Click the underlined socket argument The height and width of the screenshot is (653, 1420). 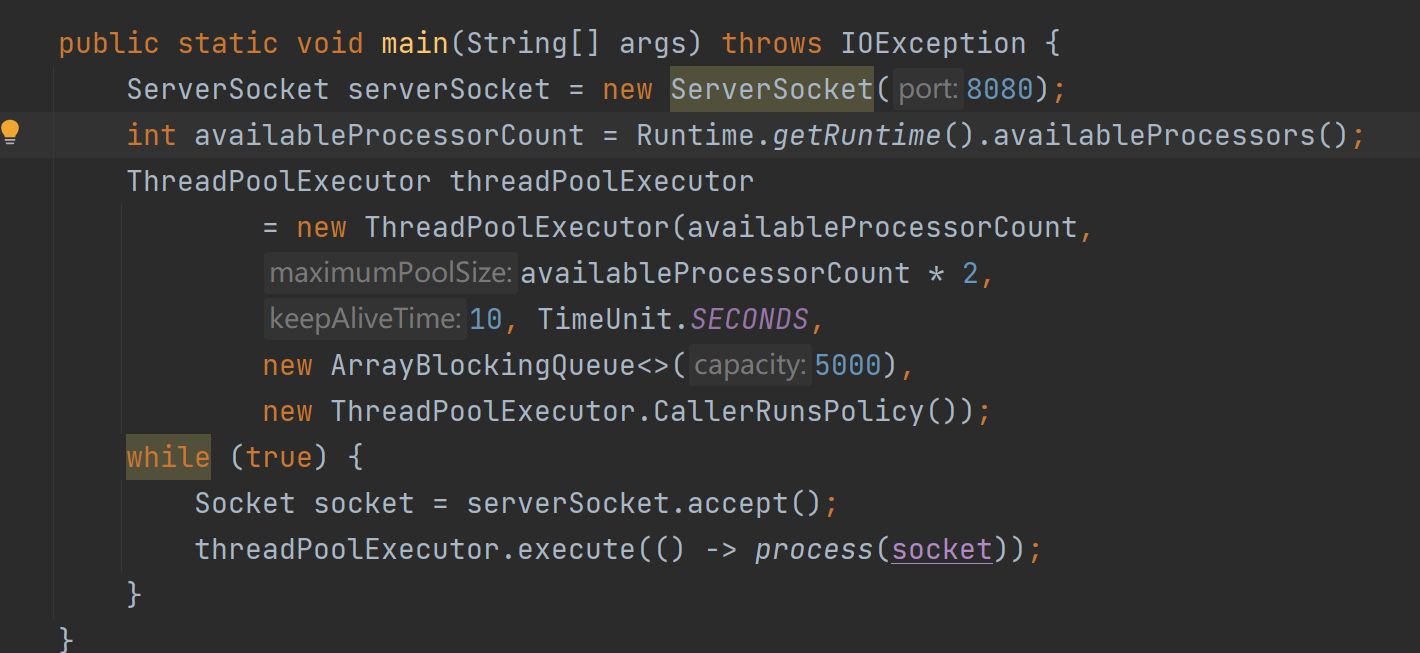pos(941,549)
